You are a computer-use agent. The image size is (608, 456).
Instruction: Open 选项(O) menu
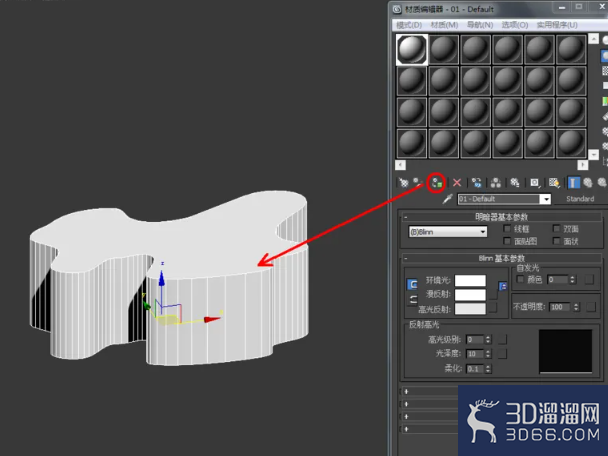[515, 25]
